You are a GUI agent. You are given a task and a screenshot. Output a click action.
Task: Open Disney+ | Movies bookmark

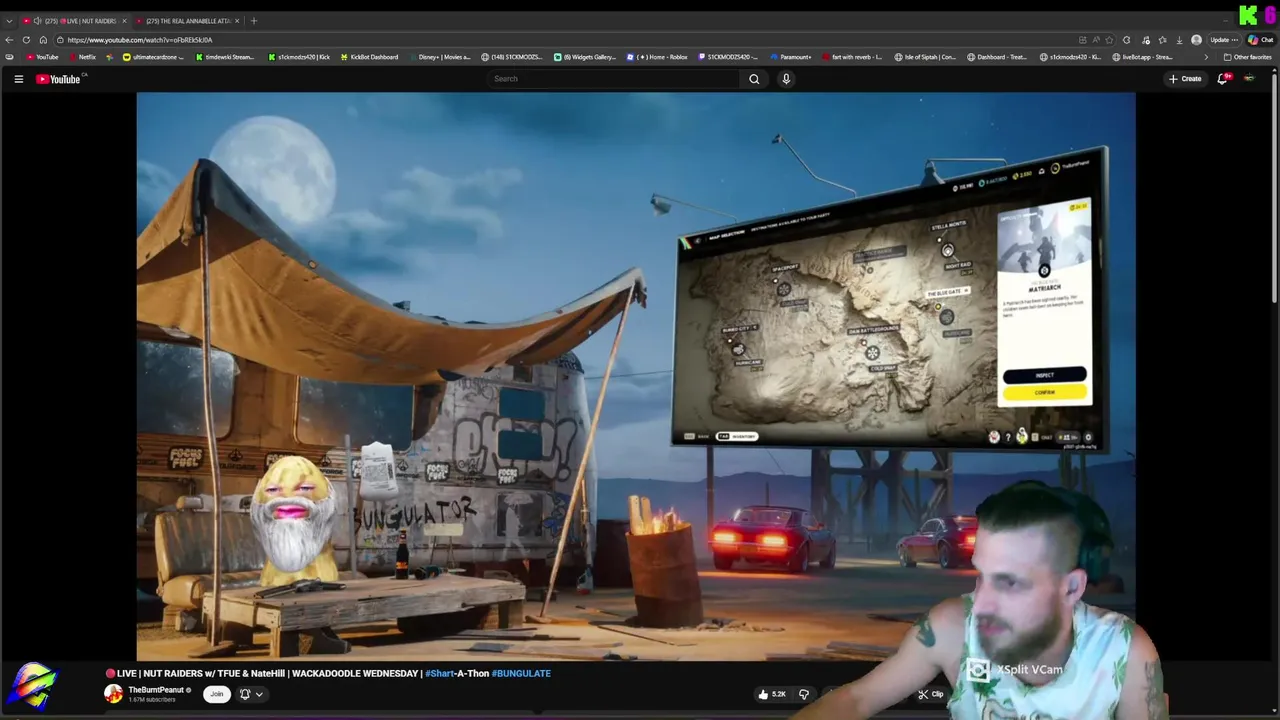coord(440,57)
